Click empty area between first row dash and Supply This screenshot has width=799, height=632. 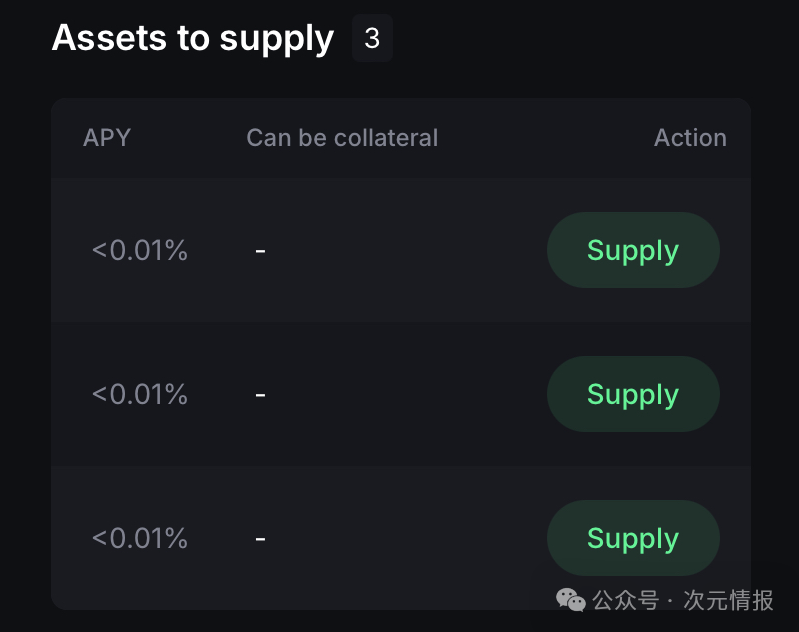(x=400, y=250)
